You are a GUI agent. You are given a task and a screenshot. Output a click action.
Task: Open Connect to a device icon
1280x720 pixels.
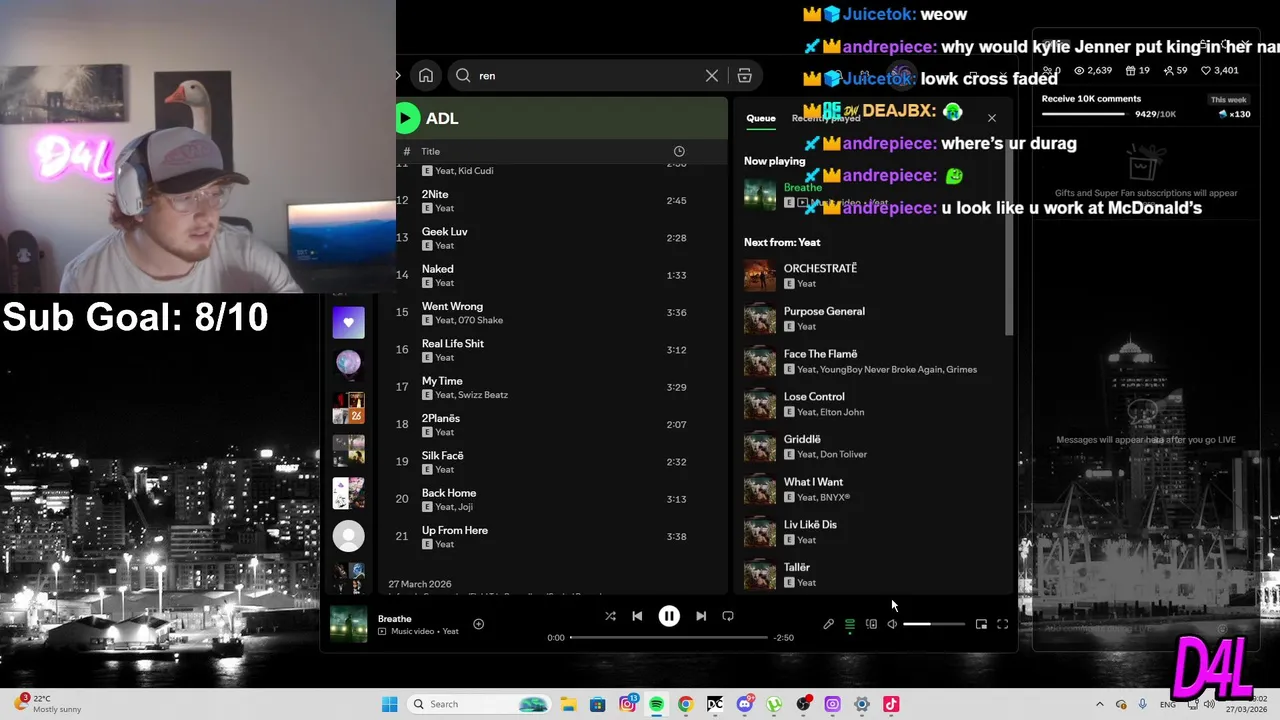coord(871,624)
